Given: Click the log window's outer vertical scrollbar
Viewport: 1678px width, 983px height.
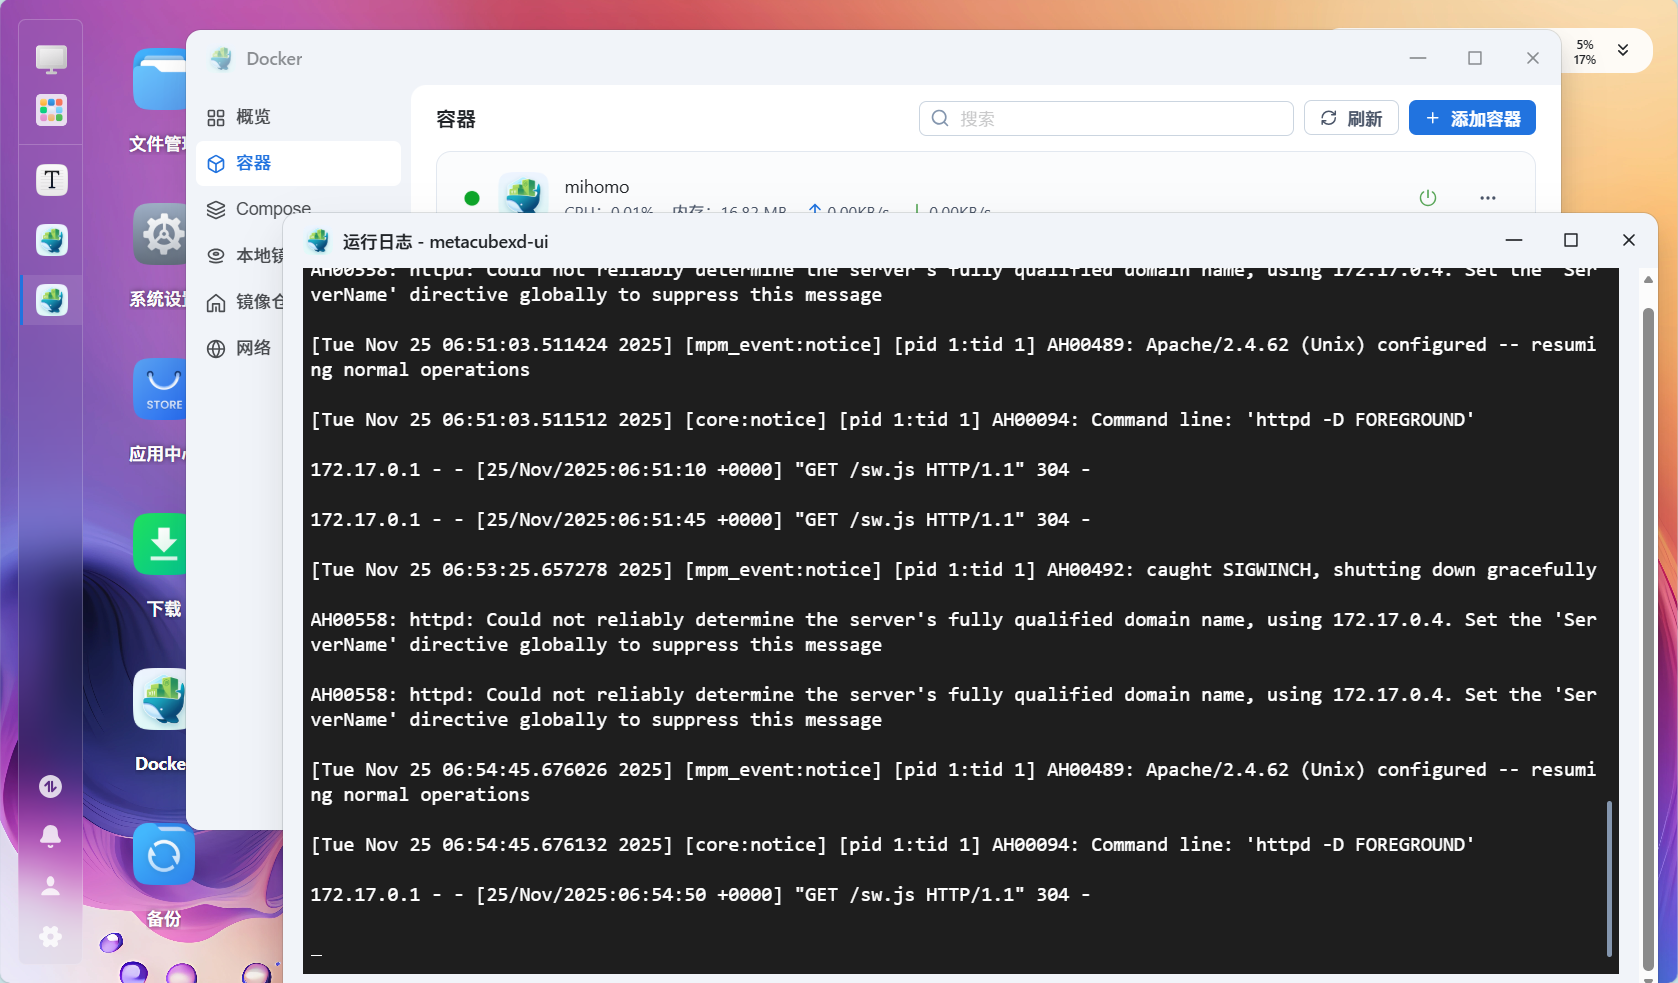Looking at the screenshot, I should [1648, 640].
